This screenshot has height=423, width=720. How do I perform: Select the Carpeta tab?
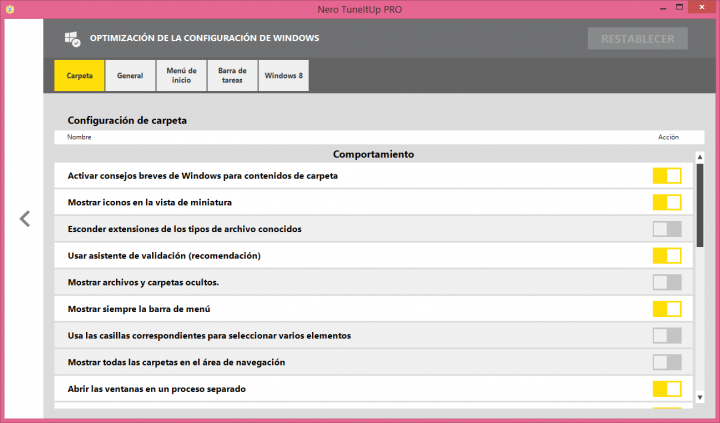[x=79, y=76]
